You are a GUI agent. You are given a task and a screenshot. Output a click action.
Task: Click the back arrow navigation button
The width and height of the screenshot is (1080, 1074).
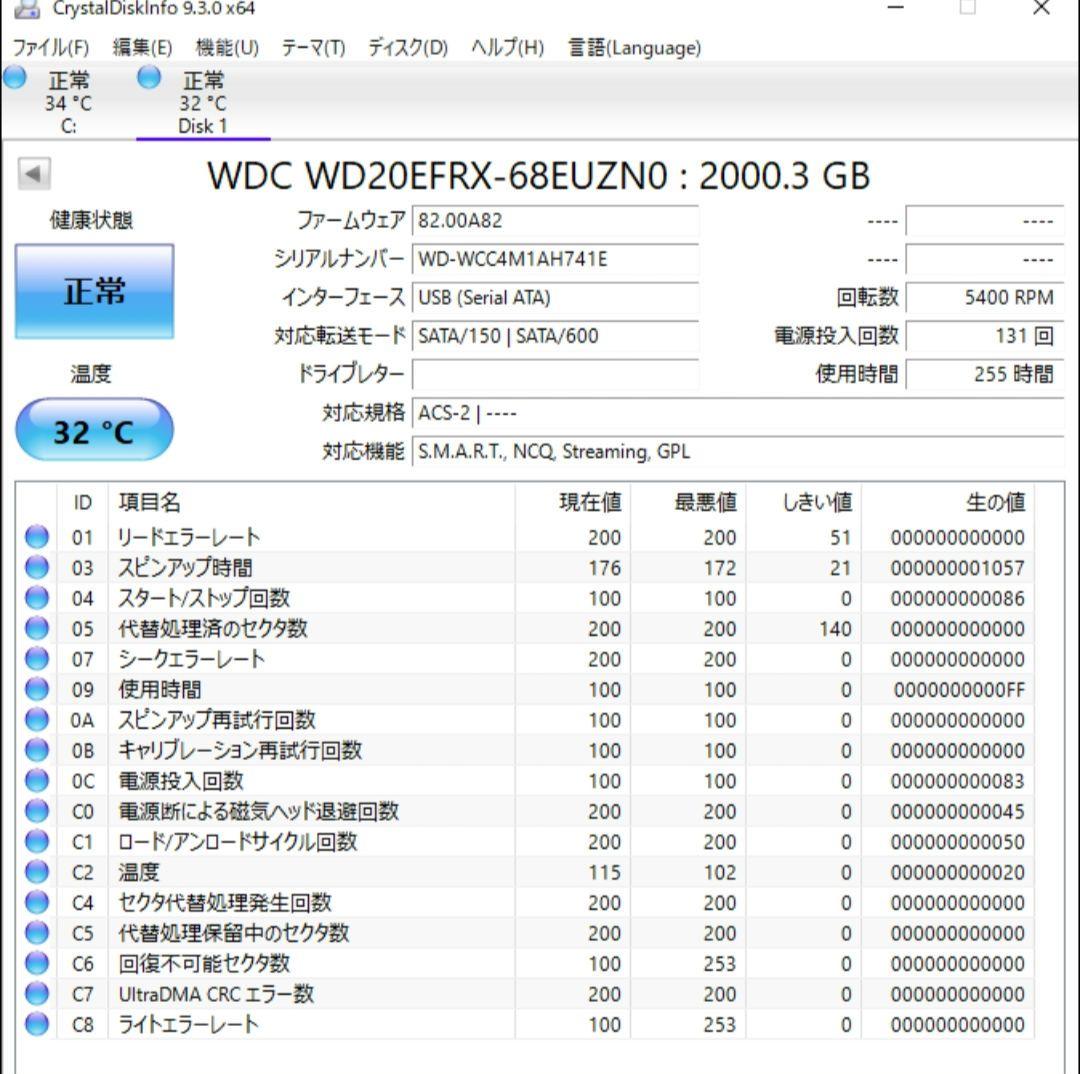click(x=35, y=173)
